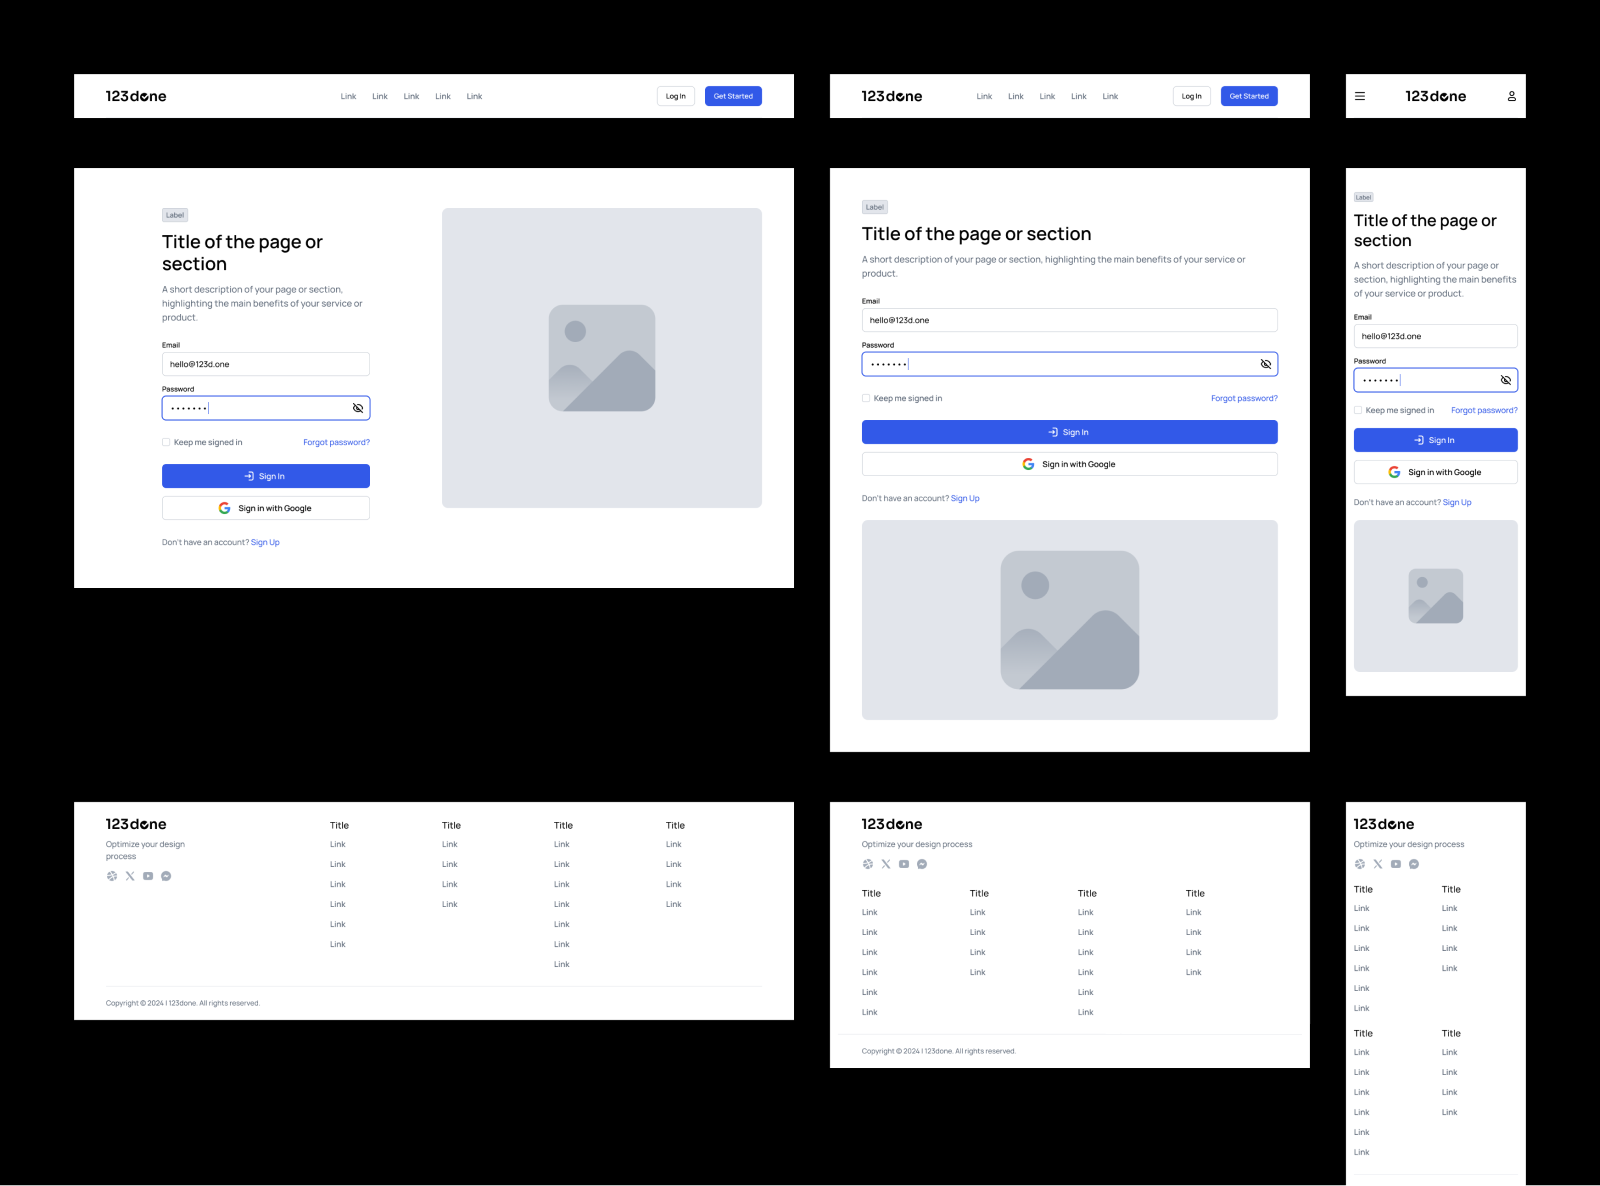Image resolution: width=1600 pixels, height=1186 pixels.
Task: Hide the password on the mobile layout
Action: coord(1506,380)
